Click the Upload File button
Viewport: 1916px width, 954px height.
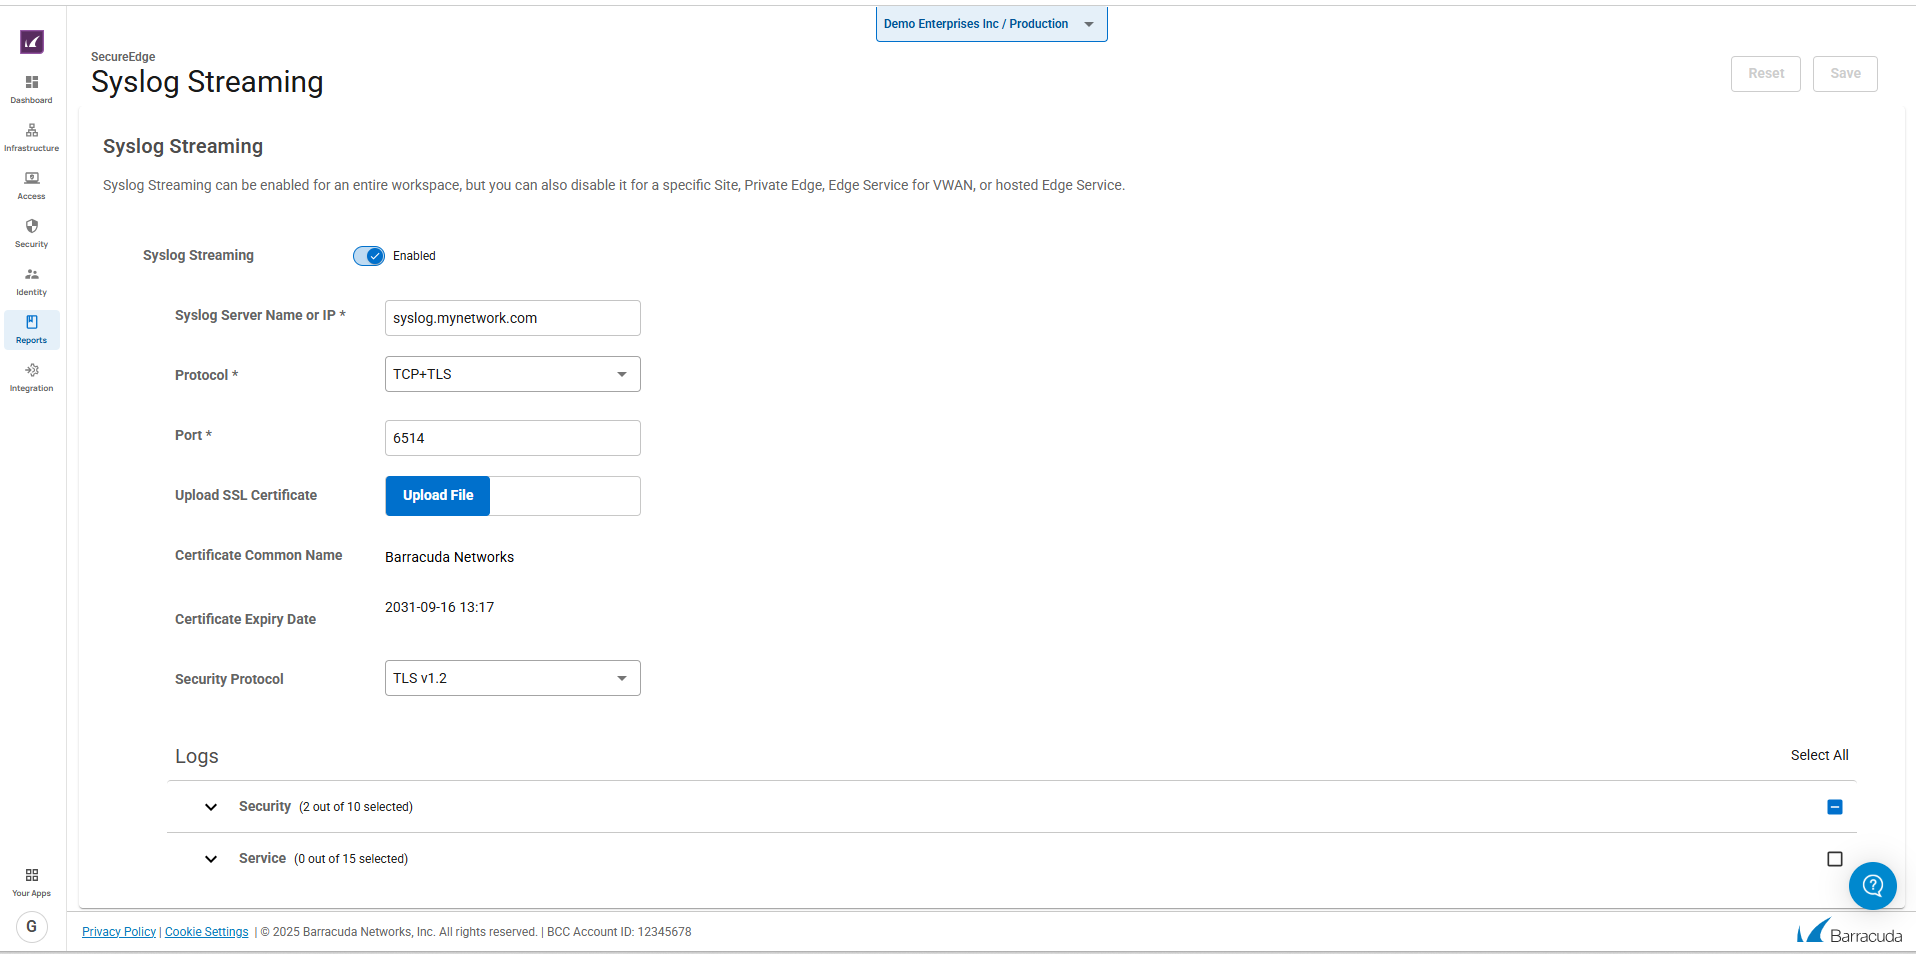(x=438, y=496)
